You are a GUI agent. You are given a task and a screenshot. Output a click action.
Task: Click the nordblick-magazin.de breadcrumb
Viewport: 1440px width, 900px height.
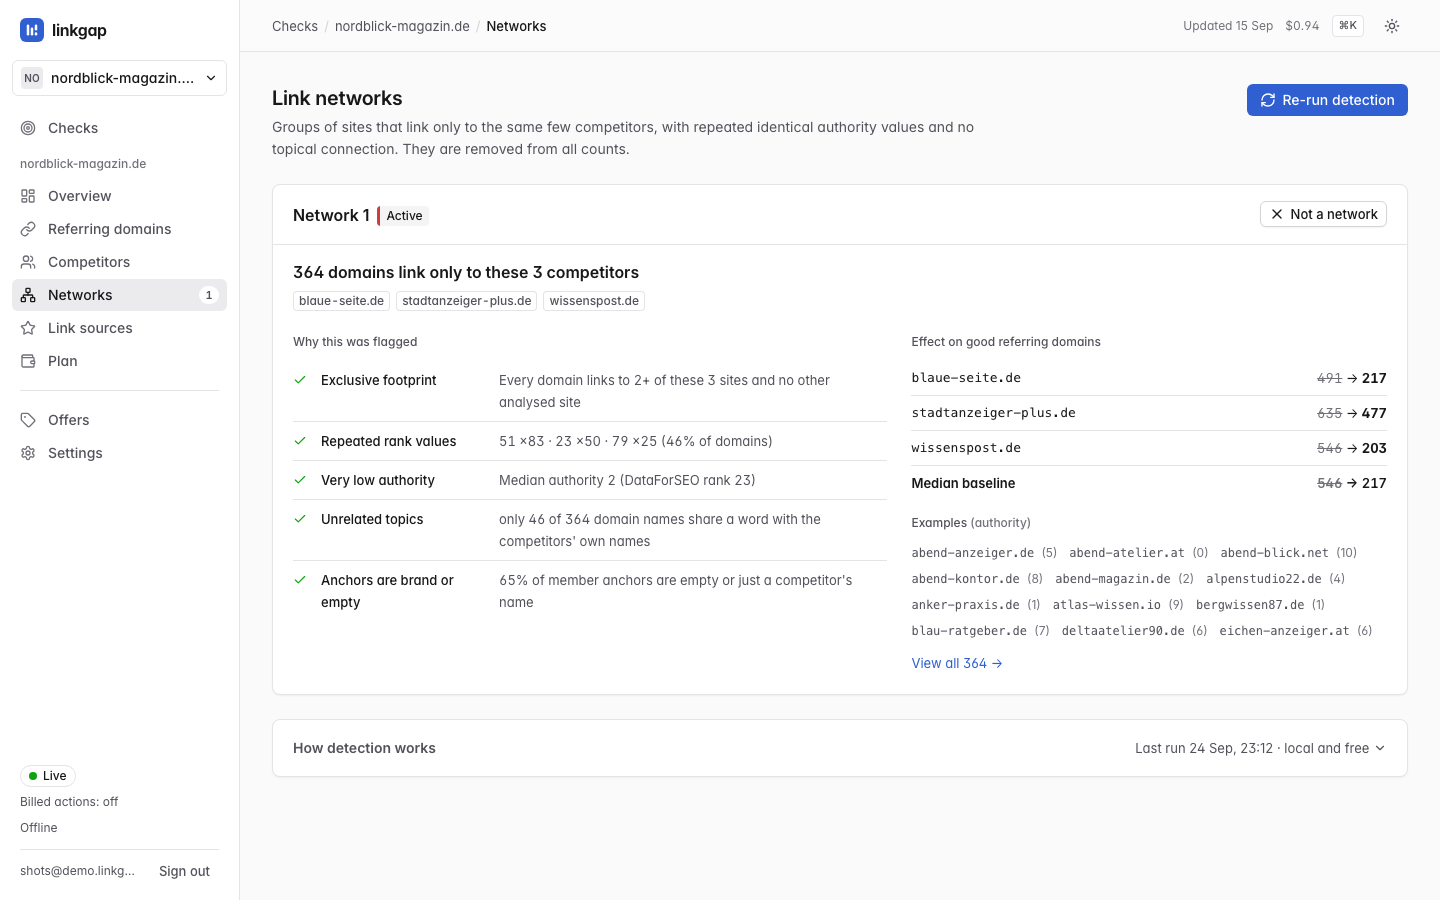click(402, 26)
